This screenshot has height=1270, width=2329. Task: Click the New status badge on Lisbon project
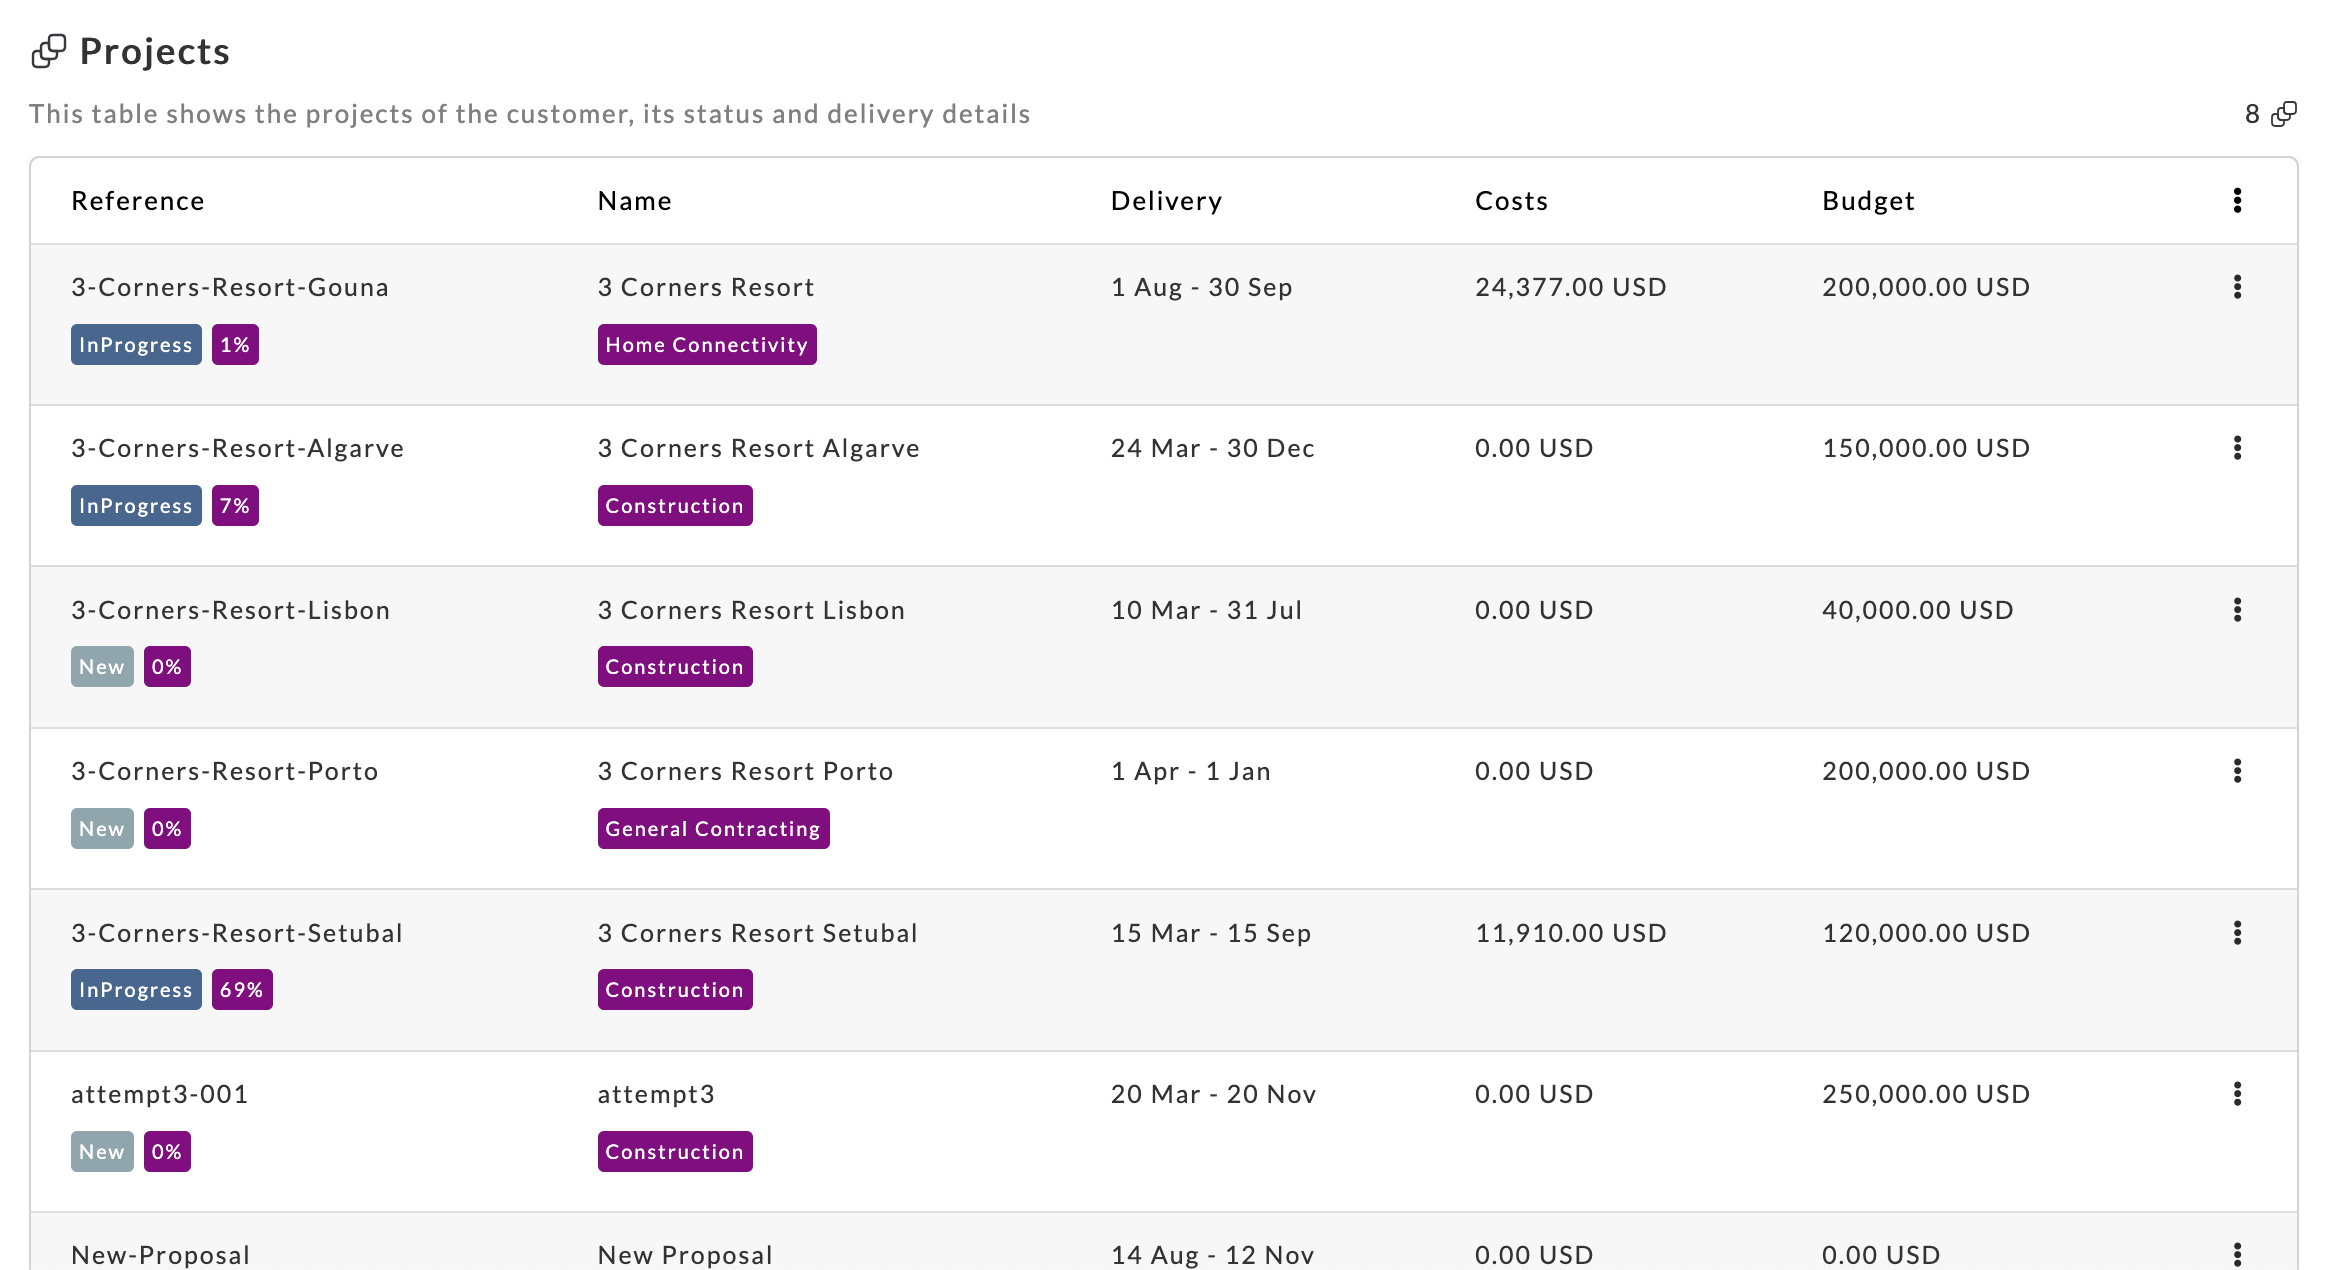(x=102, y=667)
